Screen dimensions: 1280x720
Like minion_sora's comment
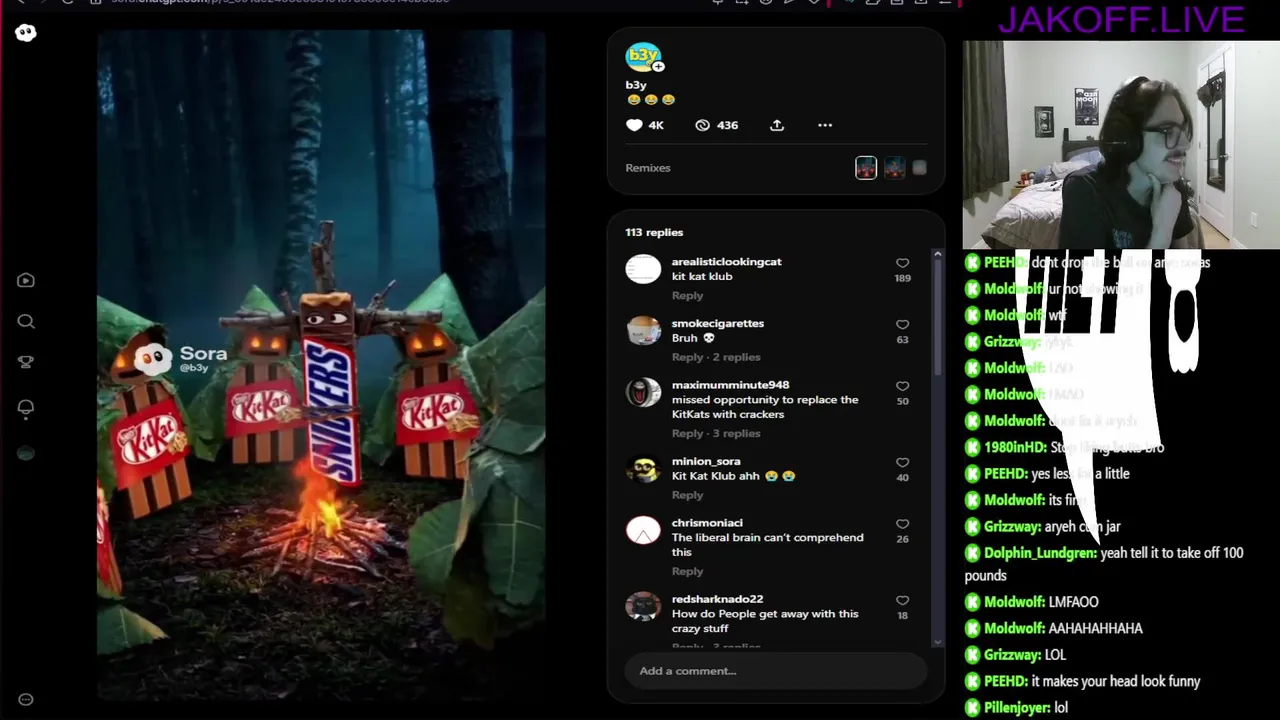(902, 463)
